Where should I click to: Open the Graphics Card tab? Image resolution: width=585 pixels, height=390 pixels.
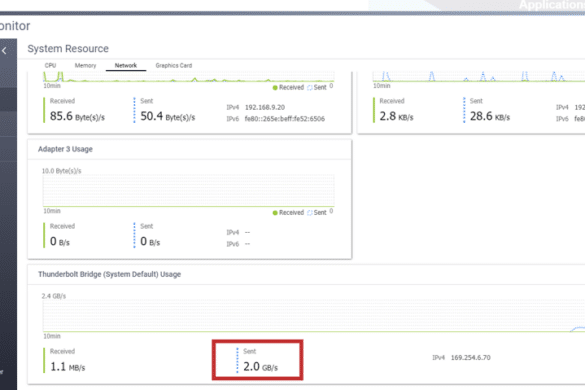[174, 65]
